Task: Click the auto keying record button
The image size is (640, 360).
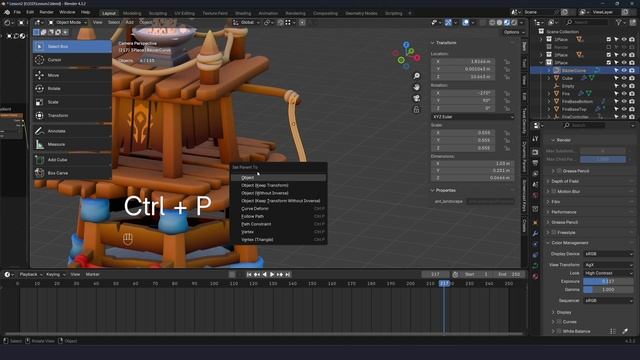Action: (232, 275)
